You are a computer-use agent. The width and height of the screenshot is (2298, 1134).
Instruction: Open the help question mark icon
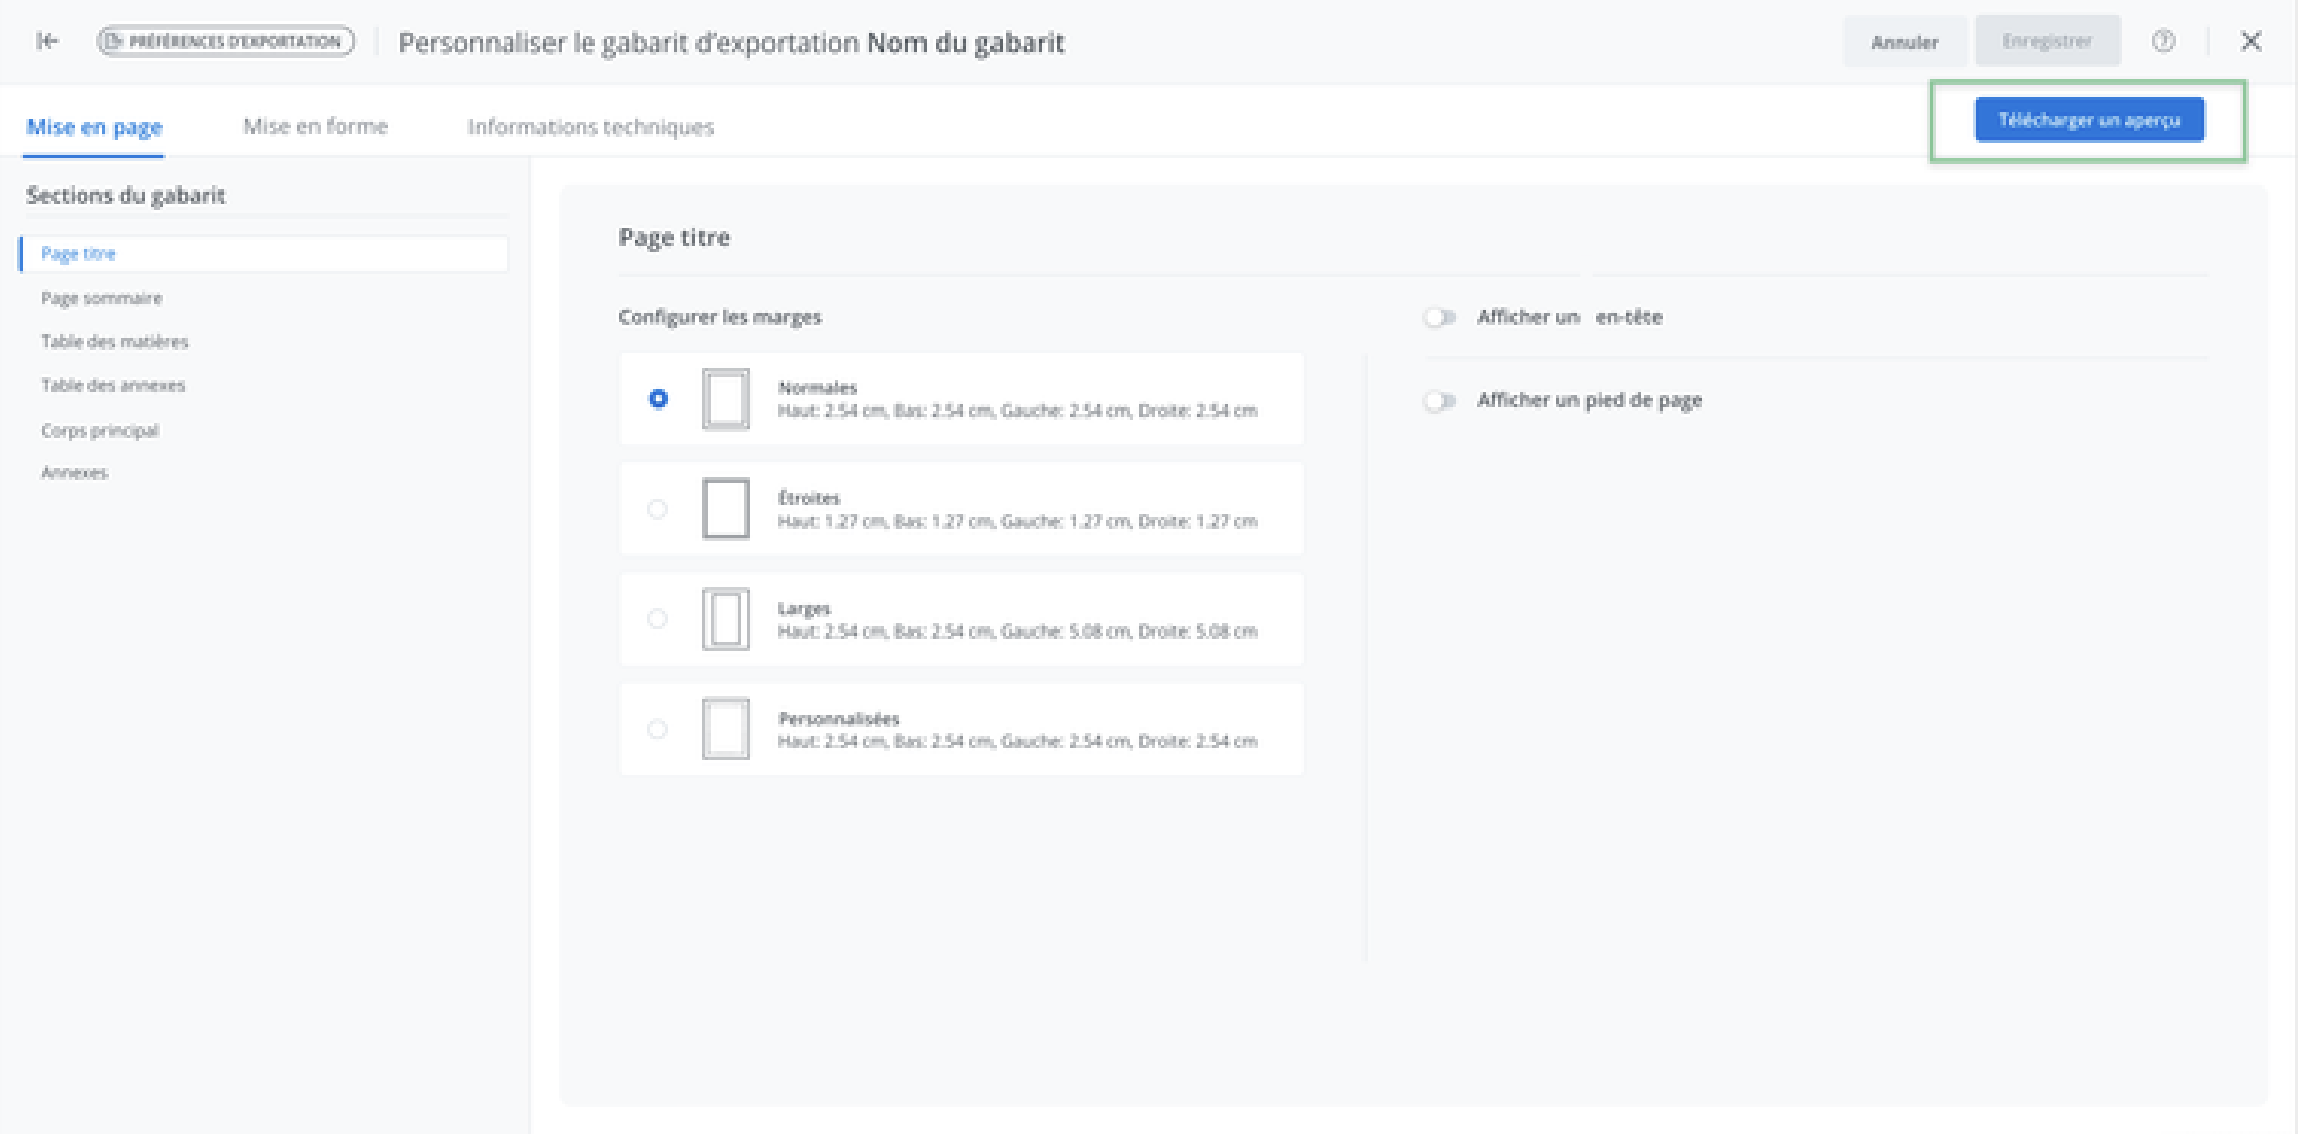tap(2163, 41)
